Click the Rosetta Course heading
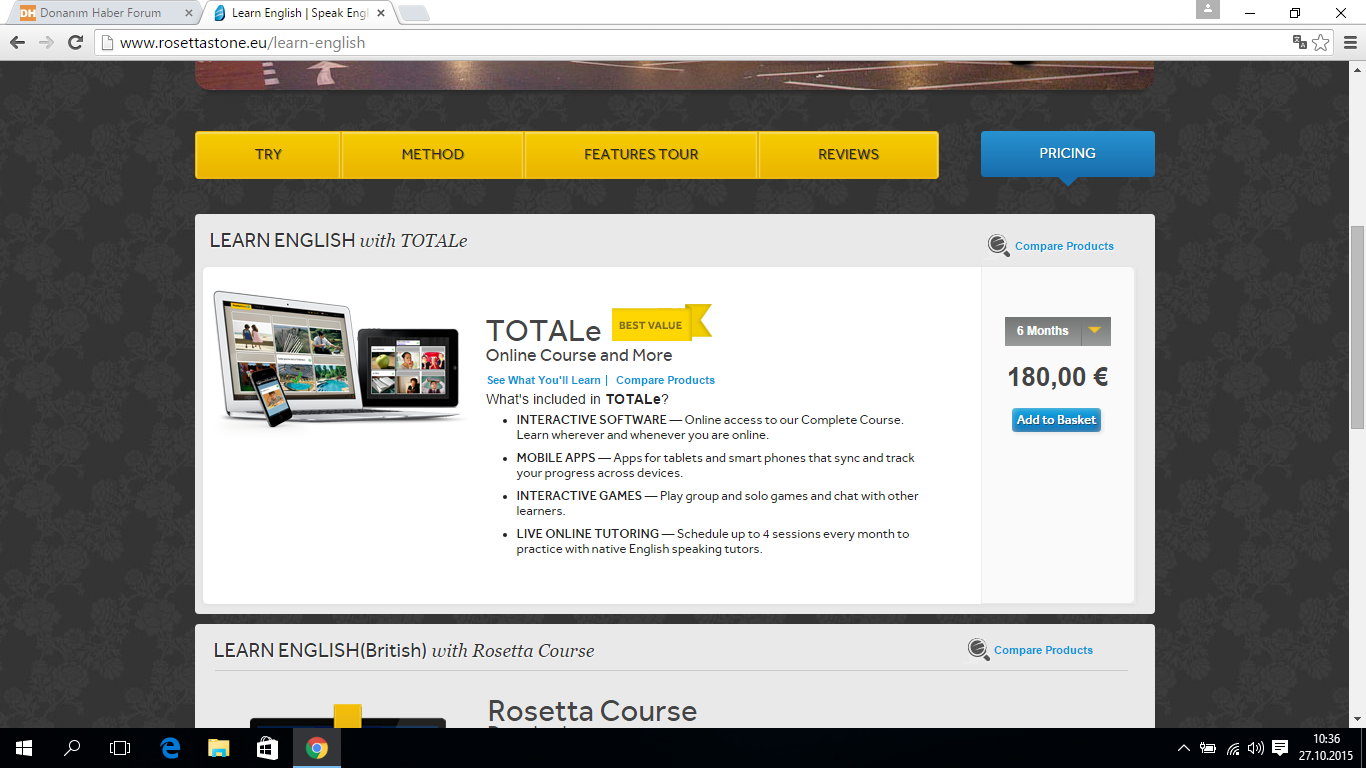Screen dimensions: 1366x768 592,711
